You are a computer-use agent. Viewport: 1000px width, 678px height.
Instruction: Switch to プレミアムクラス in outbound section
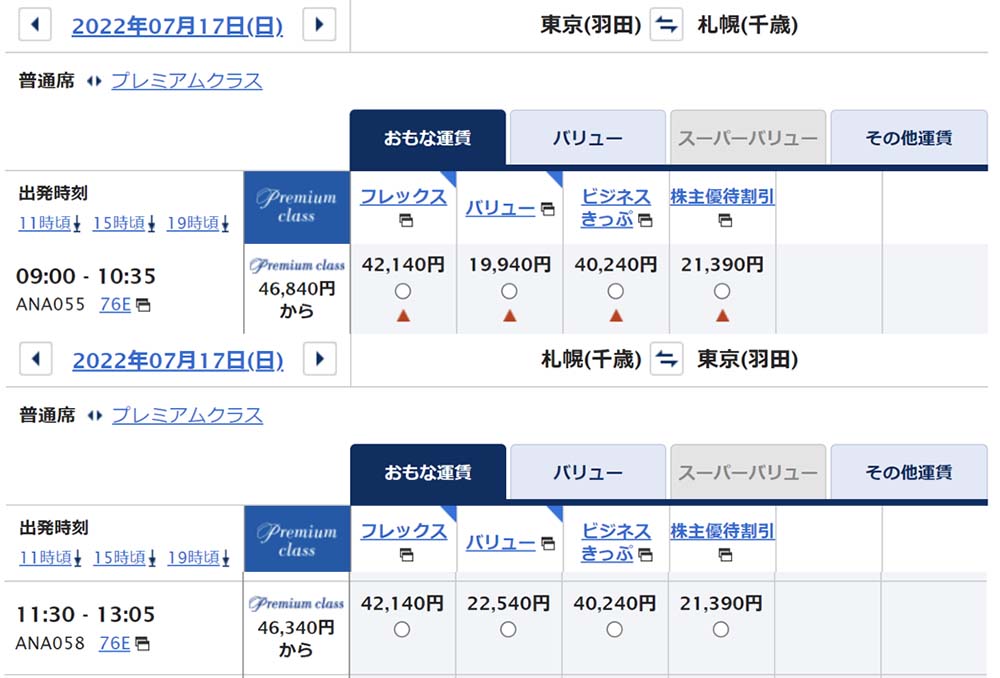pos(187,81)
